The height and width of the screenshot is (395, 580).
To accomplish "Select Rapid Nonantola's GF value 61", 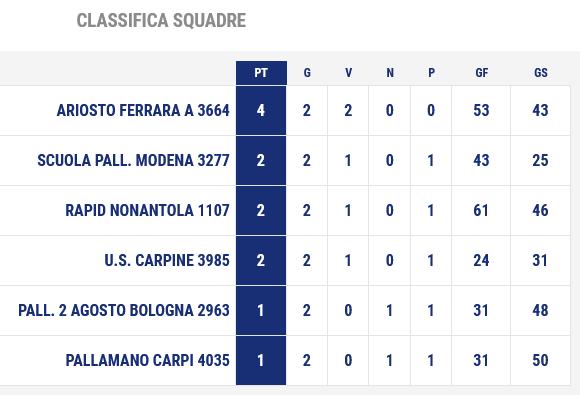I will [x=481, y=210].
